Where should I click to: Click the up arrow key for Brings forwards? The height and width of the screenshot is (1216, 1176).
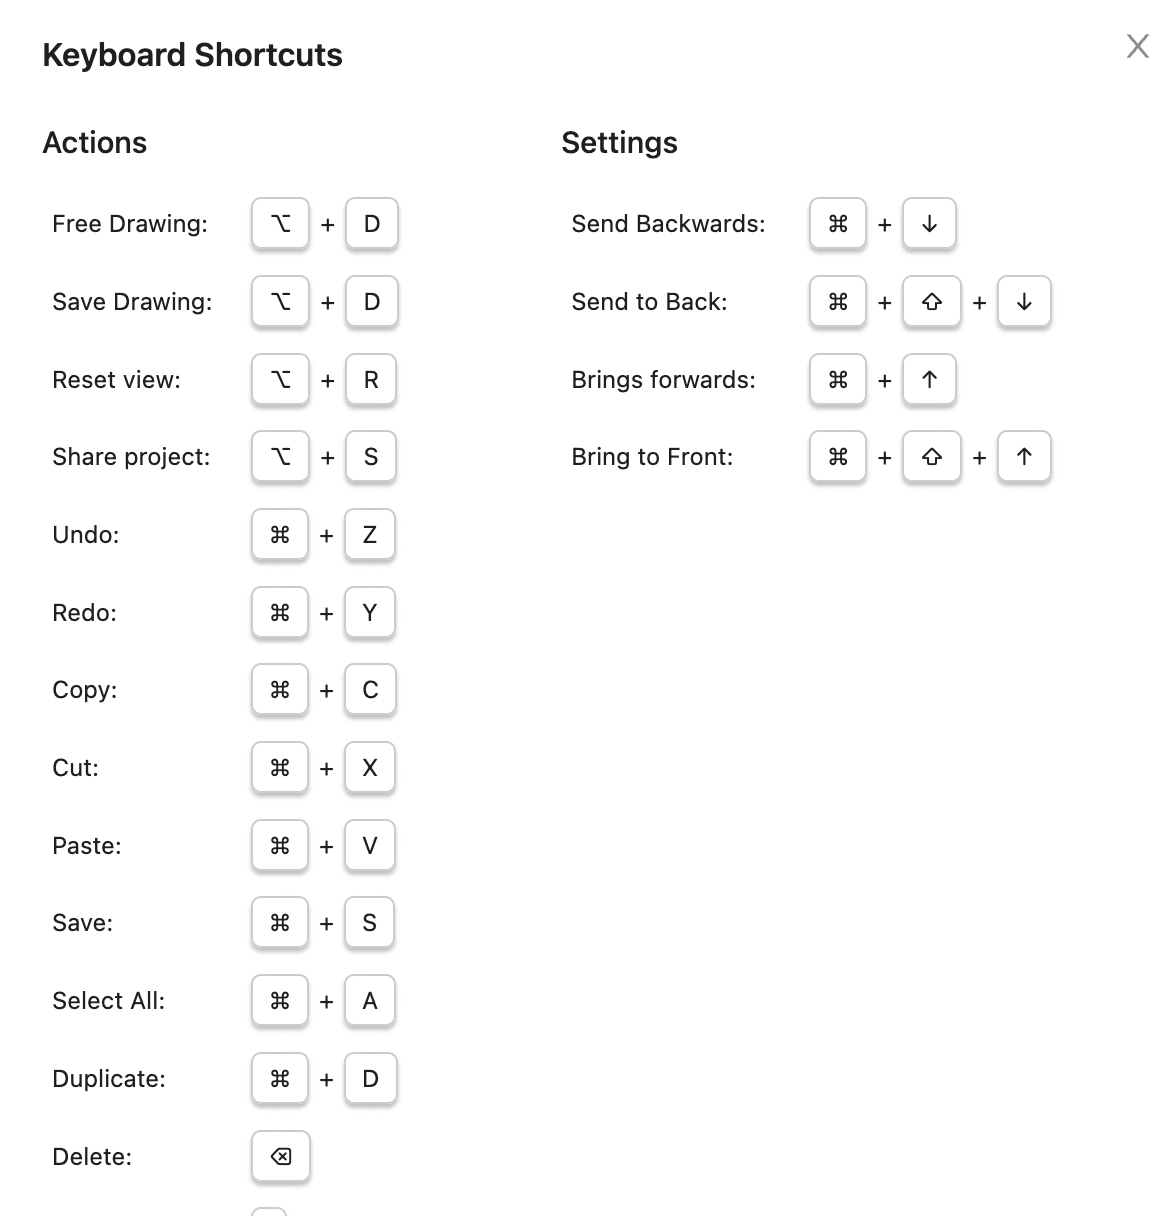tap(929, 380)
